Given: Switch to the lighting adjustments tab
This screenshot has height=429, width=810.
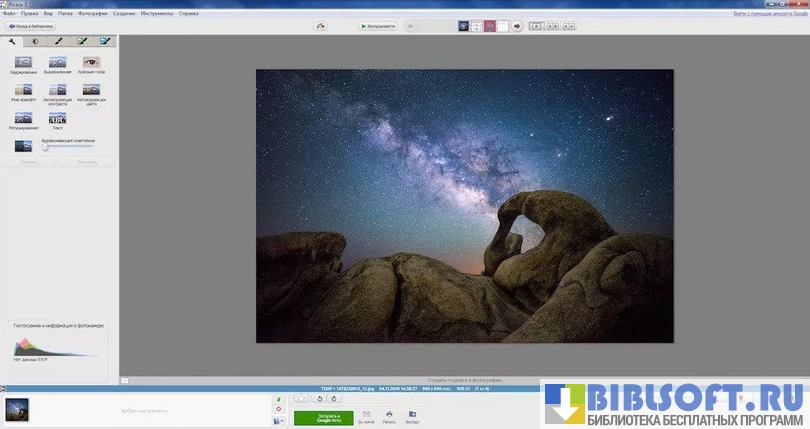Looking at the screenshot, I should (36, 42).
